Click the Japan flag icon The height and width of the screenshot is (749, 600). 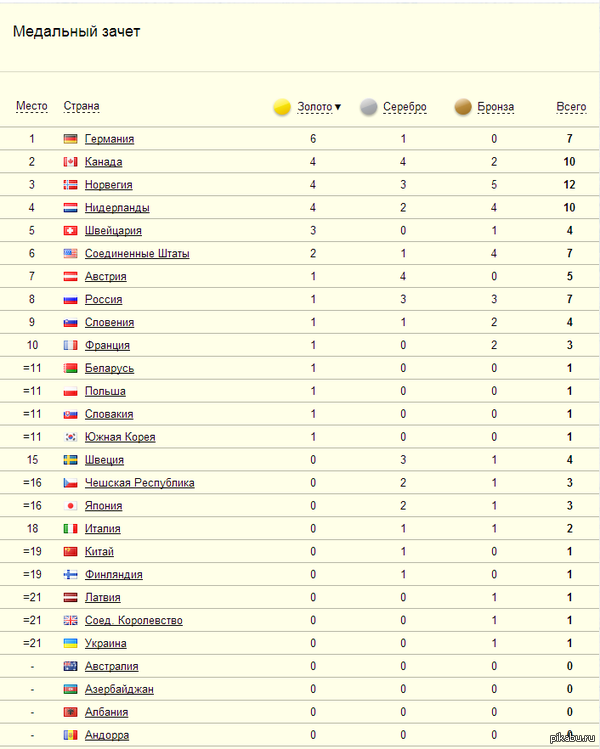70,506
